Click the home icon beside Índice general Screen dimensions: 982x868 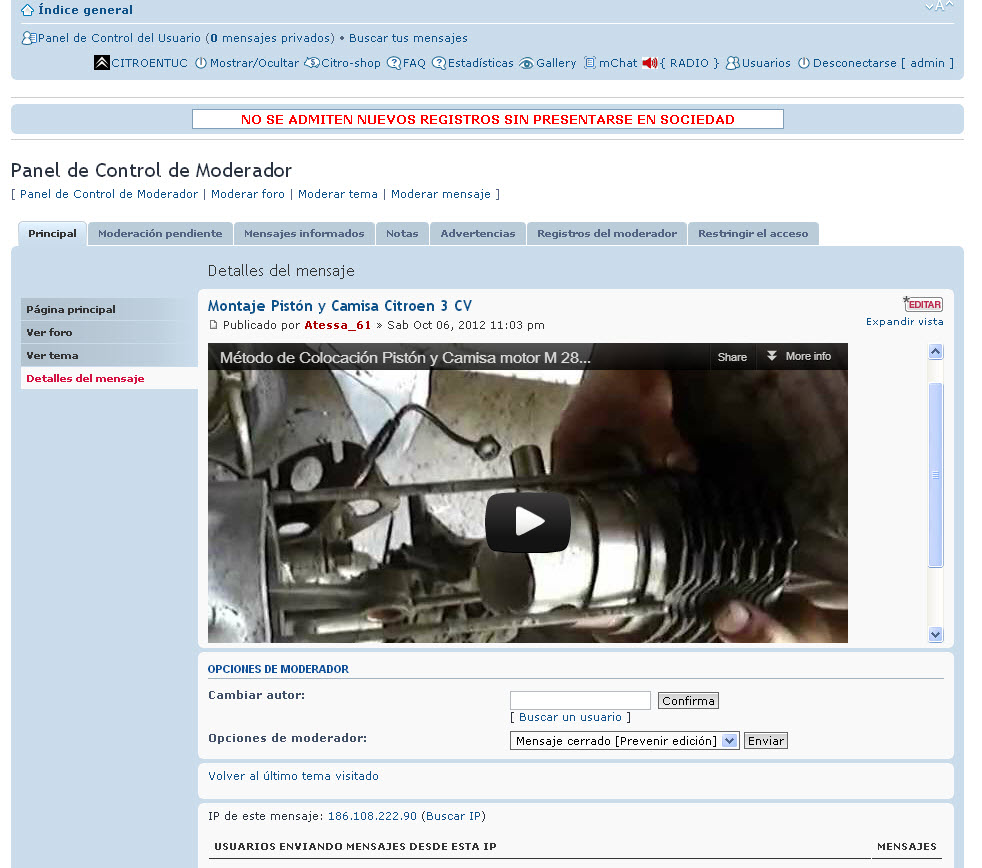tap(27, 10)
